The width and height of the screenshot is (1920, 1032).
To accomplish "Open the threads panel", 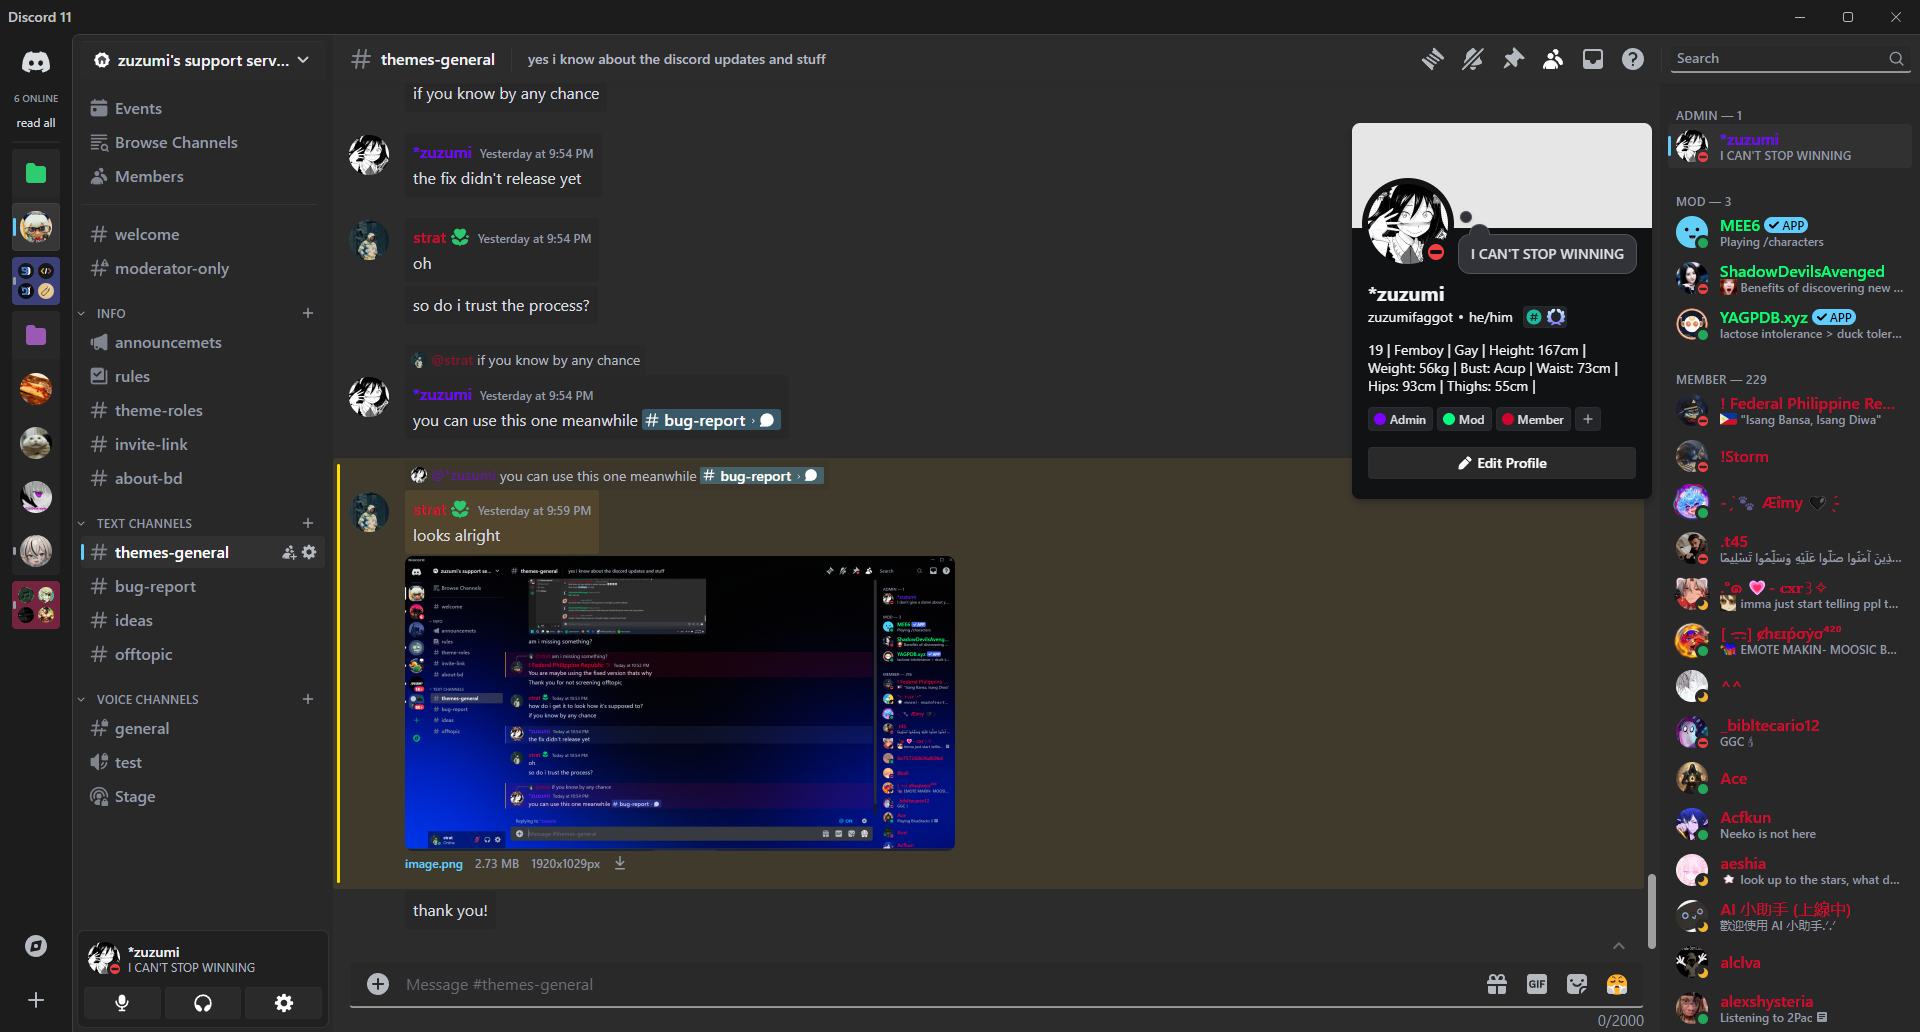I will [1433, 59].
